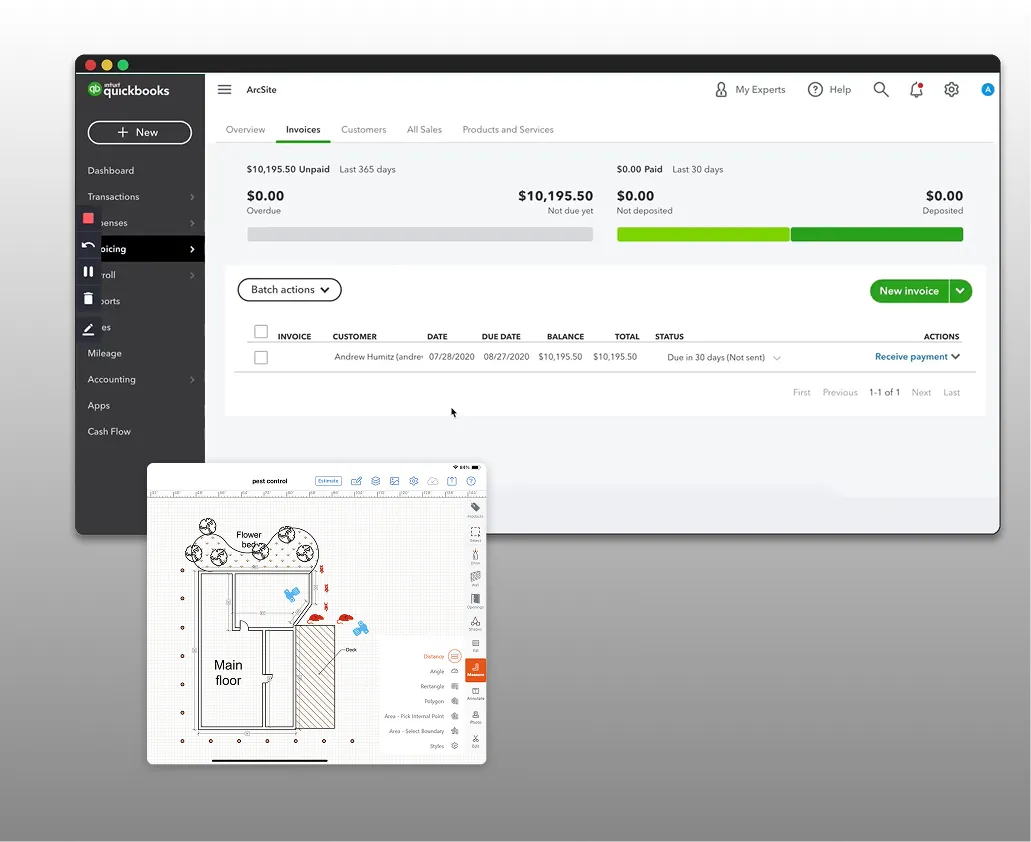
Task: Stop recording with the red square button
Action: (x=88, y=218)
